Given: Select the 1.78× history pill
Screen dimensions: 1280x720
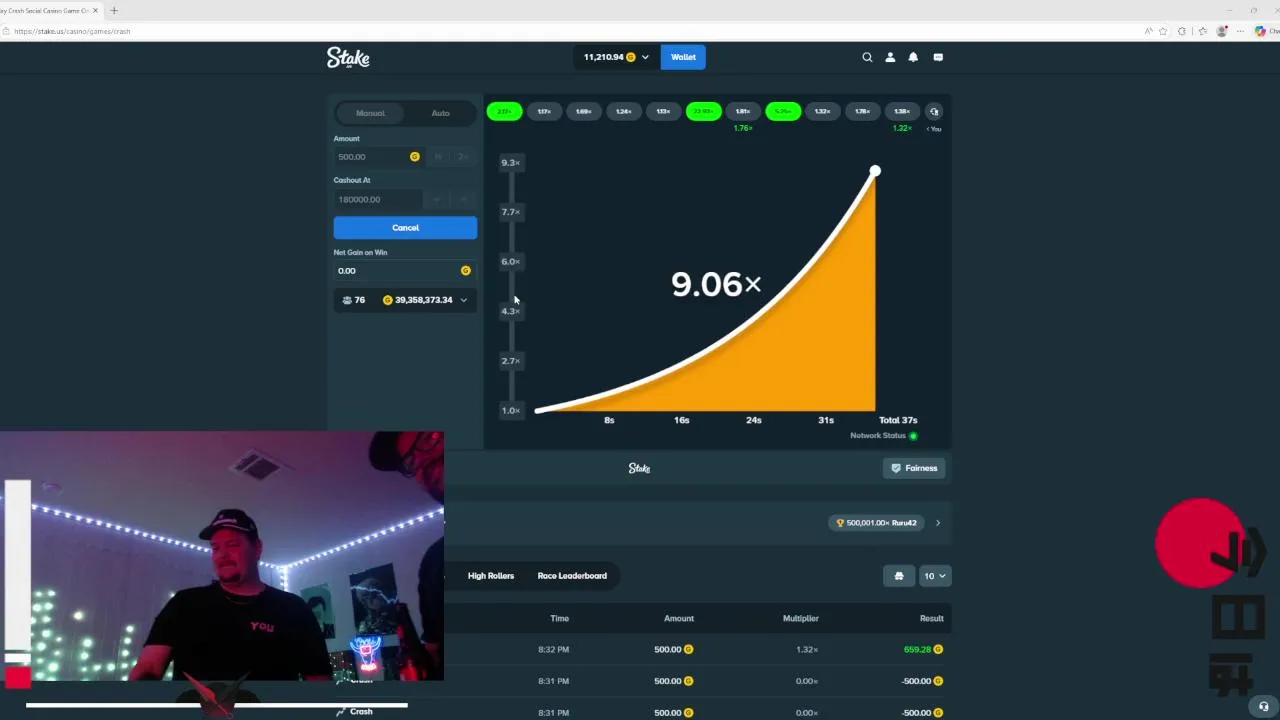Looking at the screenshot, I should 862,112.
